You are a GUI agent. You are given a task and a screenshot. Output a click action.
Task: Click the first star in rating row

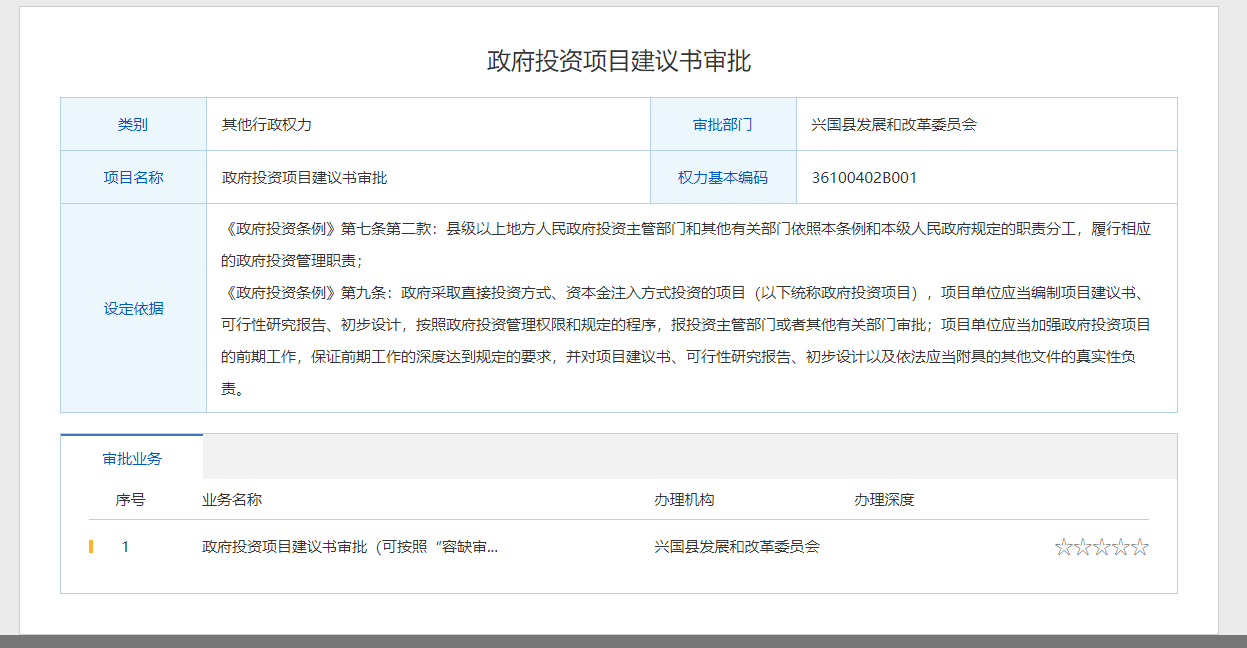(x=1063, y=547)
